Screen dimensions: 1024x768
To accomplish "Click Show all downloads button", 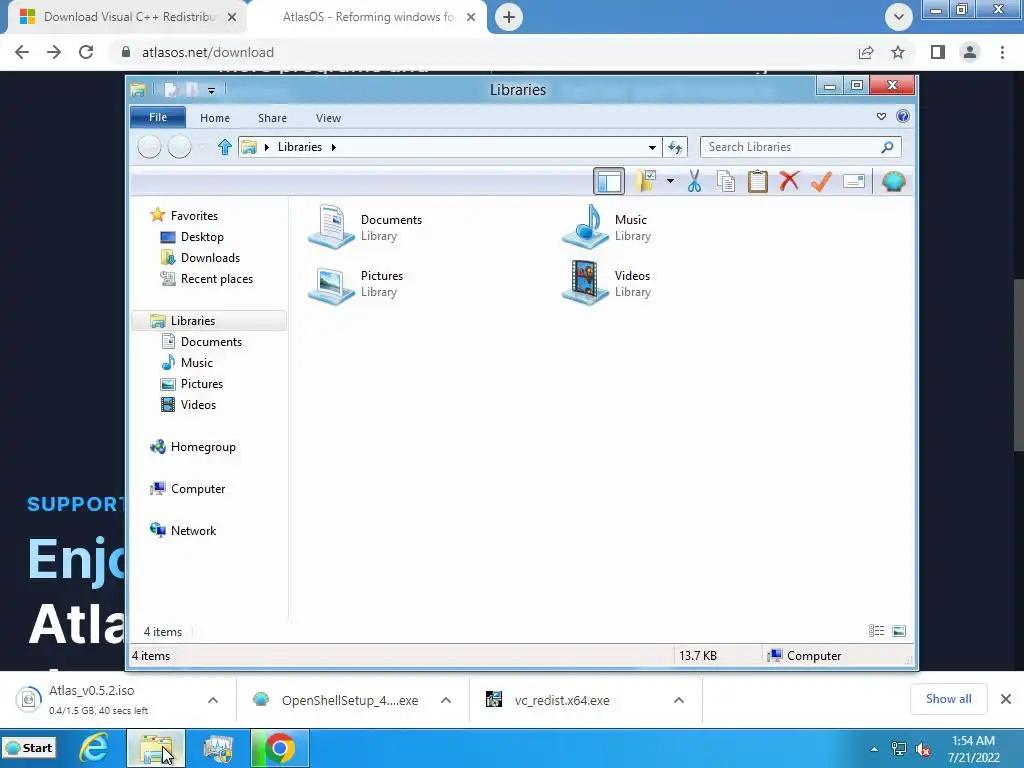I will 948,699.
